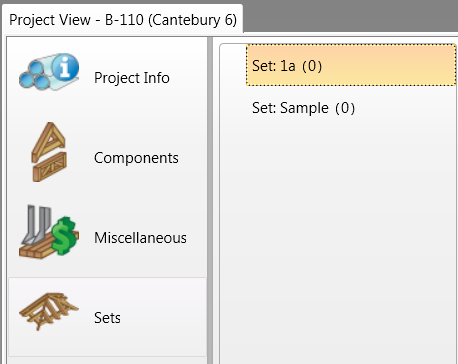
Task: Click the gray metal hanger in the Miscellaneous icon
Action: pos(37,223)
